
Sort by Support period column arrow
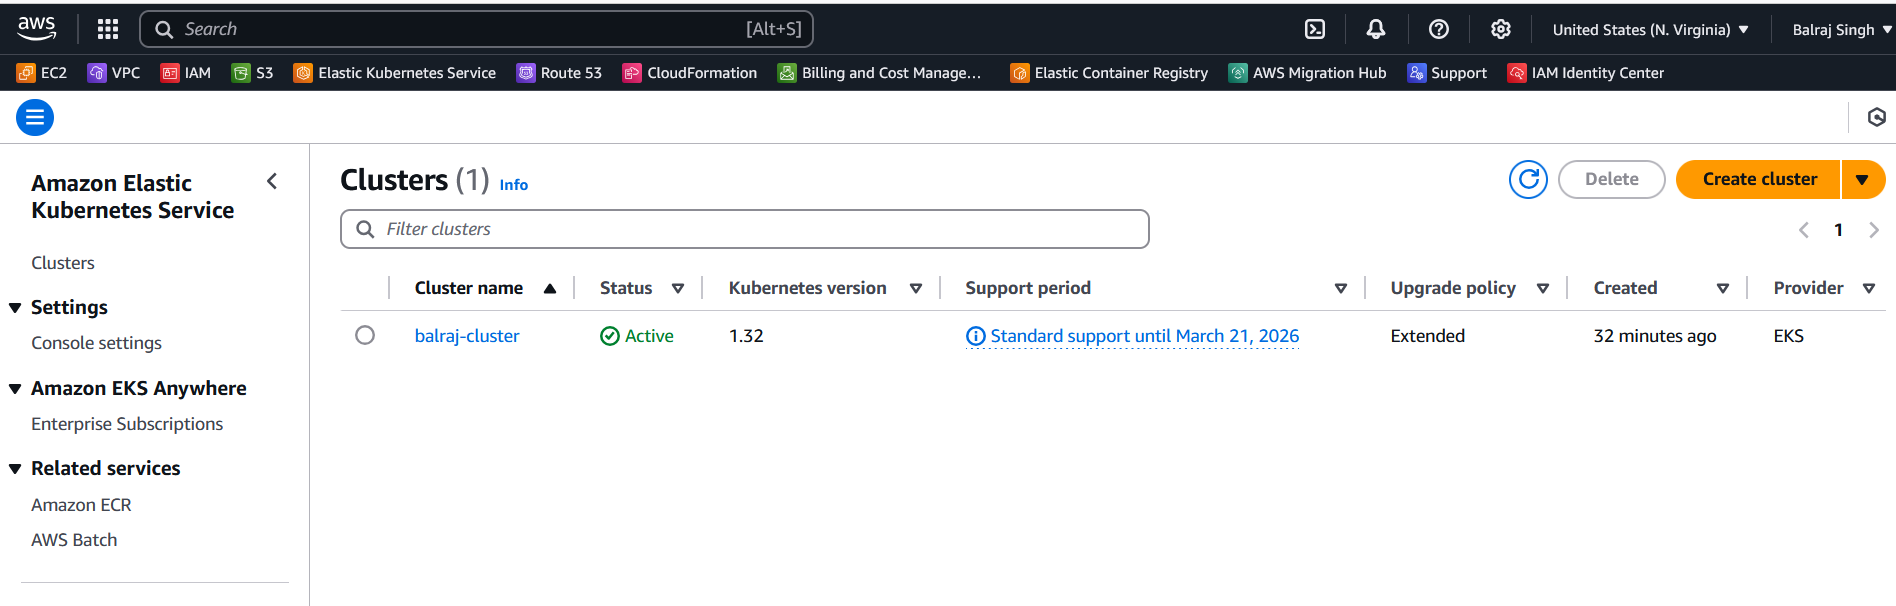point(1341,288)
